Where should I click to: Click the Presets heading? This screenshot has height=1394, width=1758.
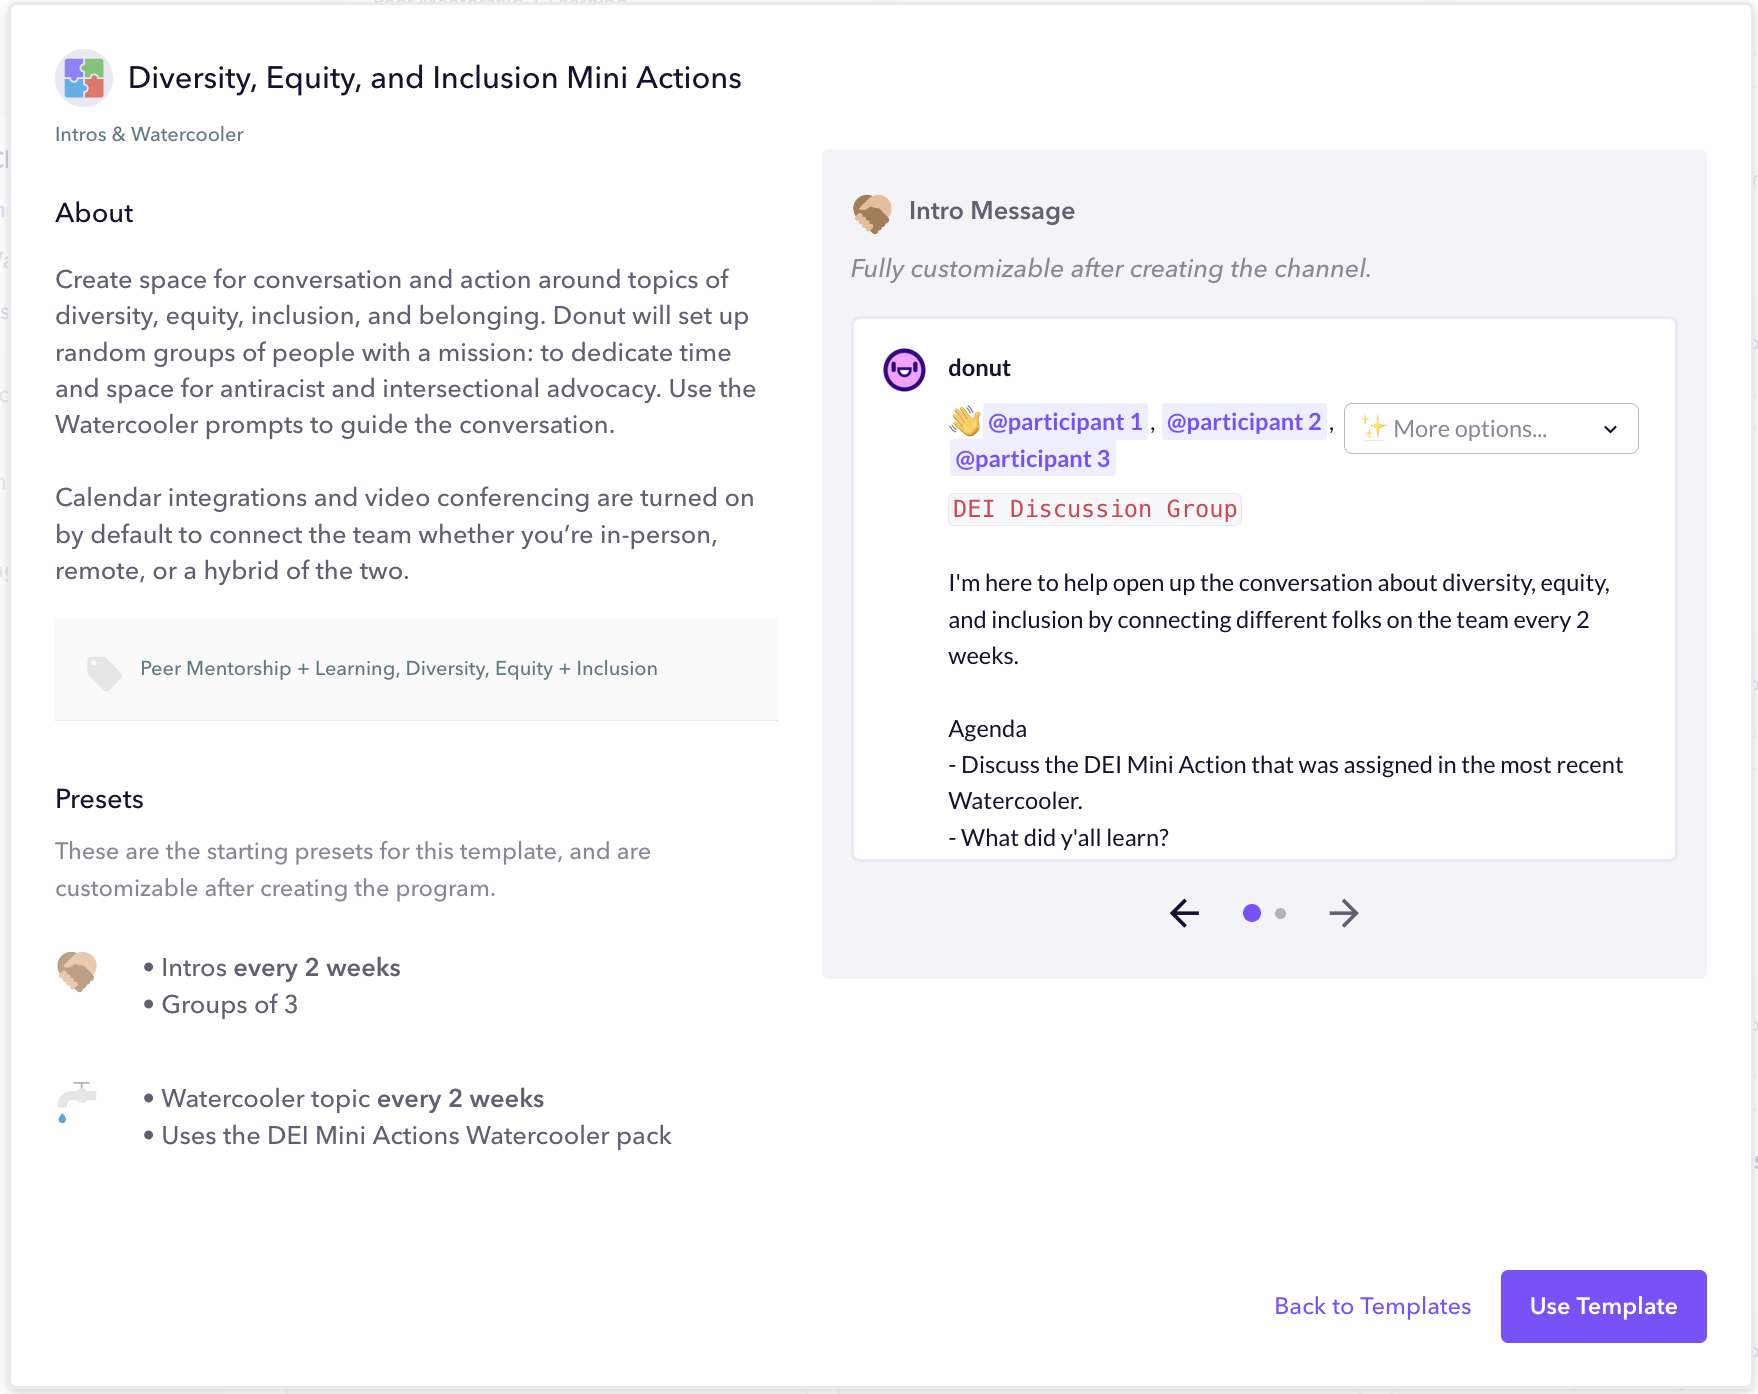click(99, 799)
